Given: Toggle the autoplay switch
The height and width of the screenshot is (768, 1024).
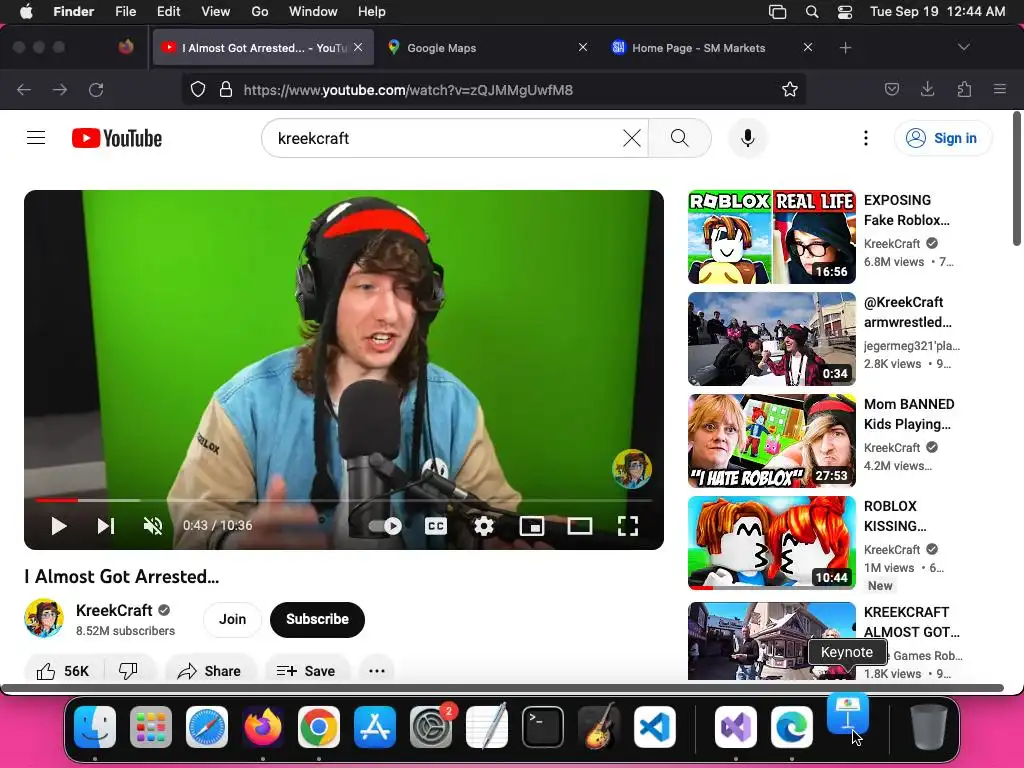Looking at the screenshot, I should [385, 526].
